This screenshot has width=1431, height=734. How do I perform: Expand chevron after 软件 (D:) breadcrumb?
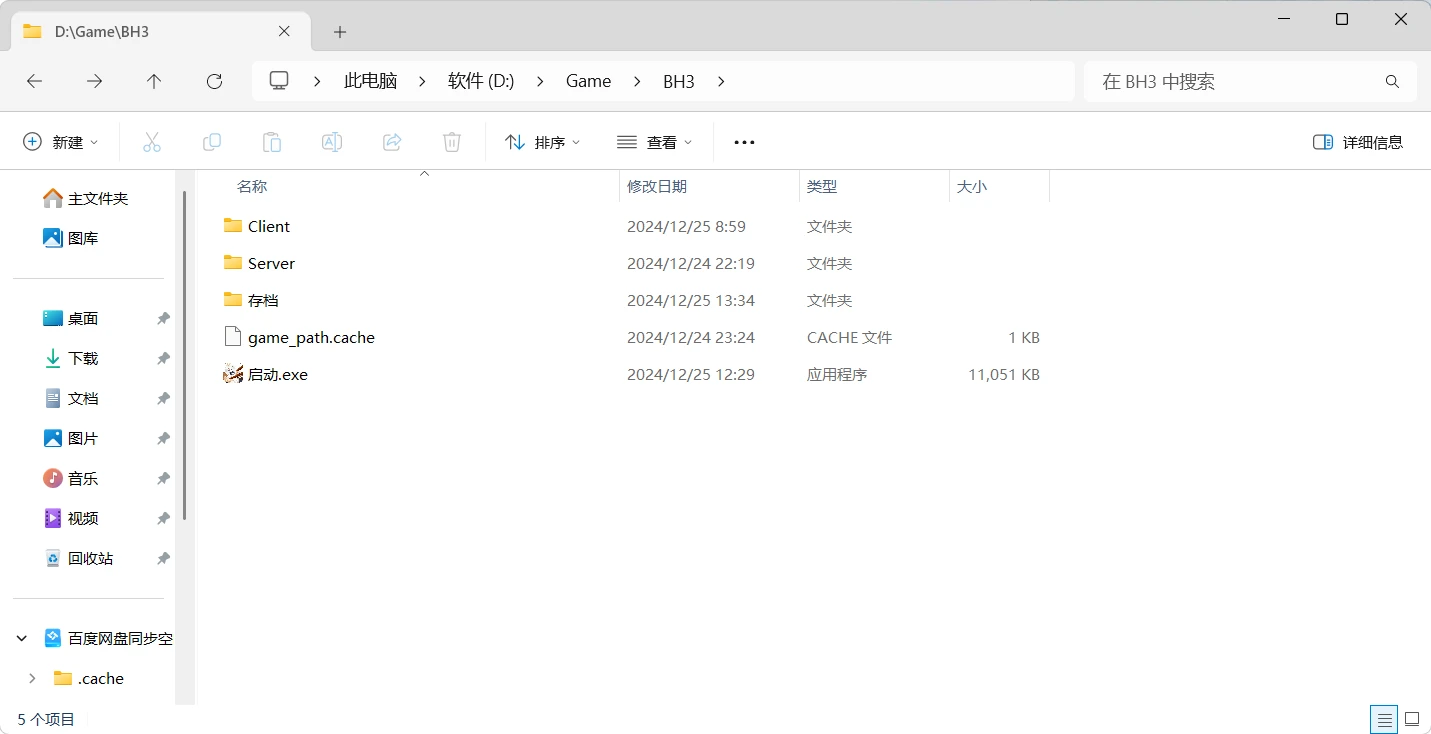coord(540,82)
